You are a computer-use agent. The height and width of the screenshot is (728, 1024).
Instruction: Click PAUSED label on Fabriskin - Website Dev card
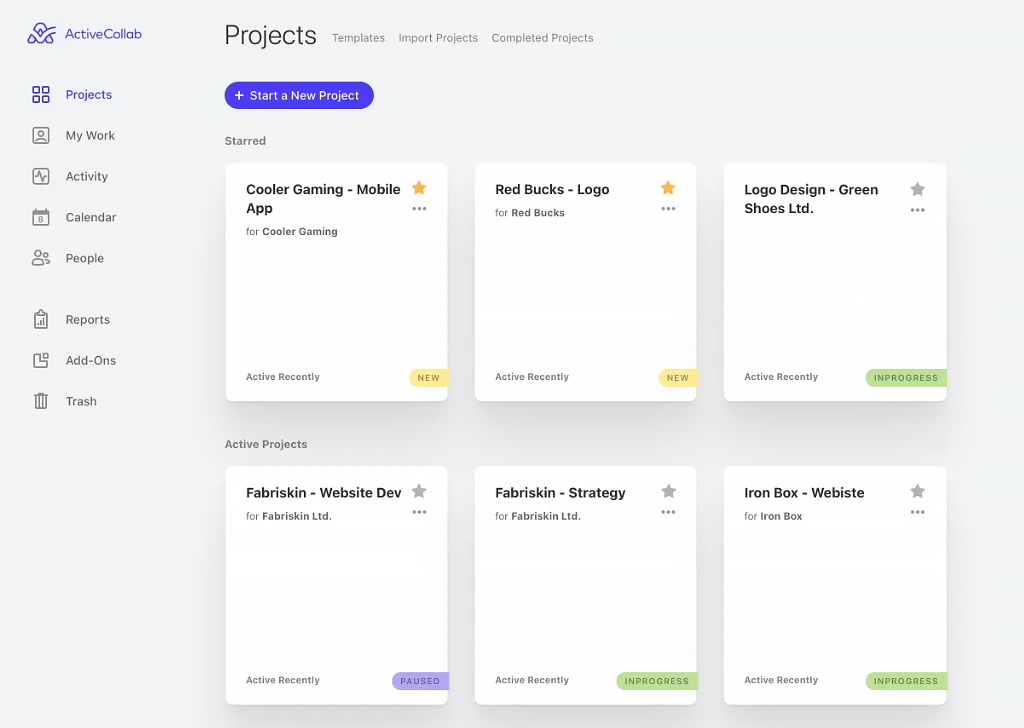coord(420,681)
